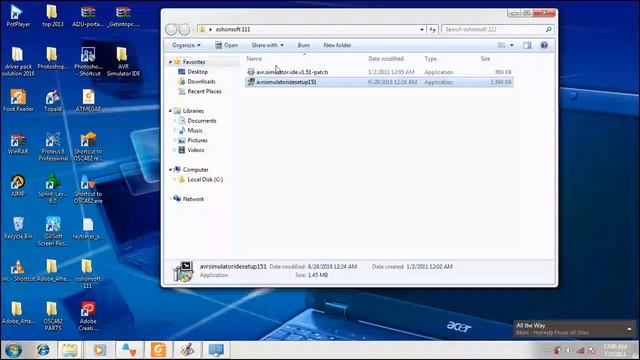Open the address bar history dropdown arrow
Screen dimensions: 640x360
422,29
